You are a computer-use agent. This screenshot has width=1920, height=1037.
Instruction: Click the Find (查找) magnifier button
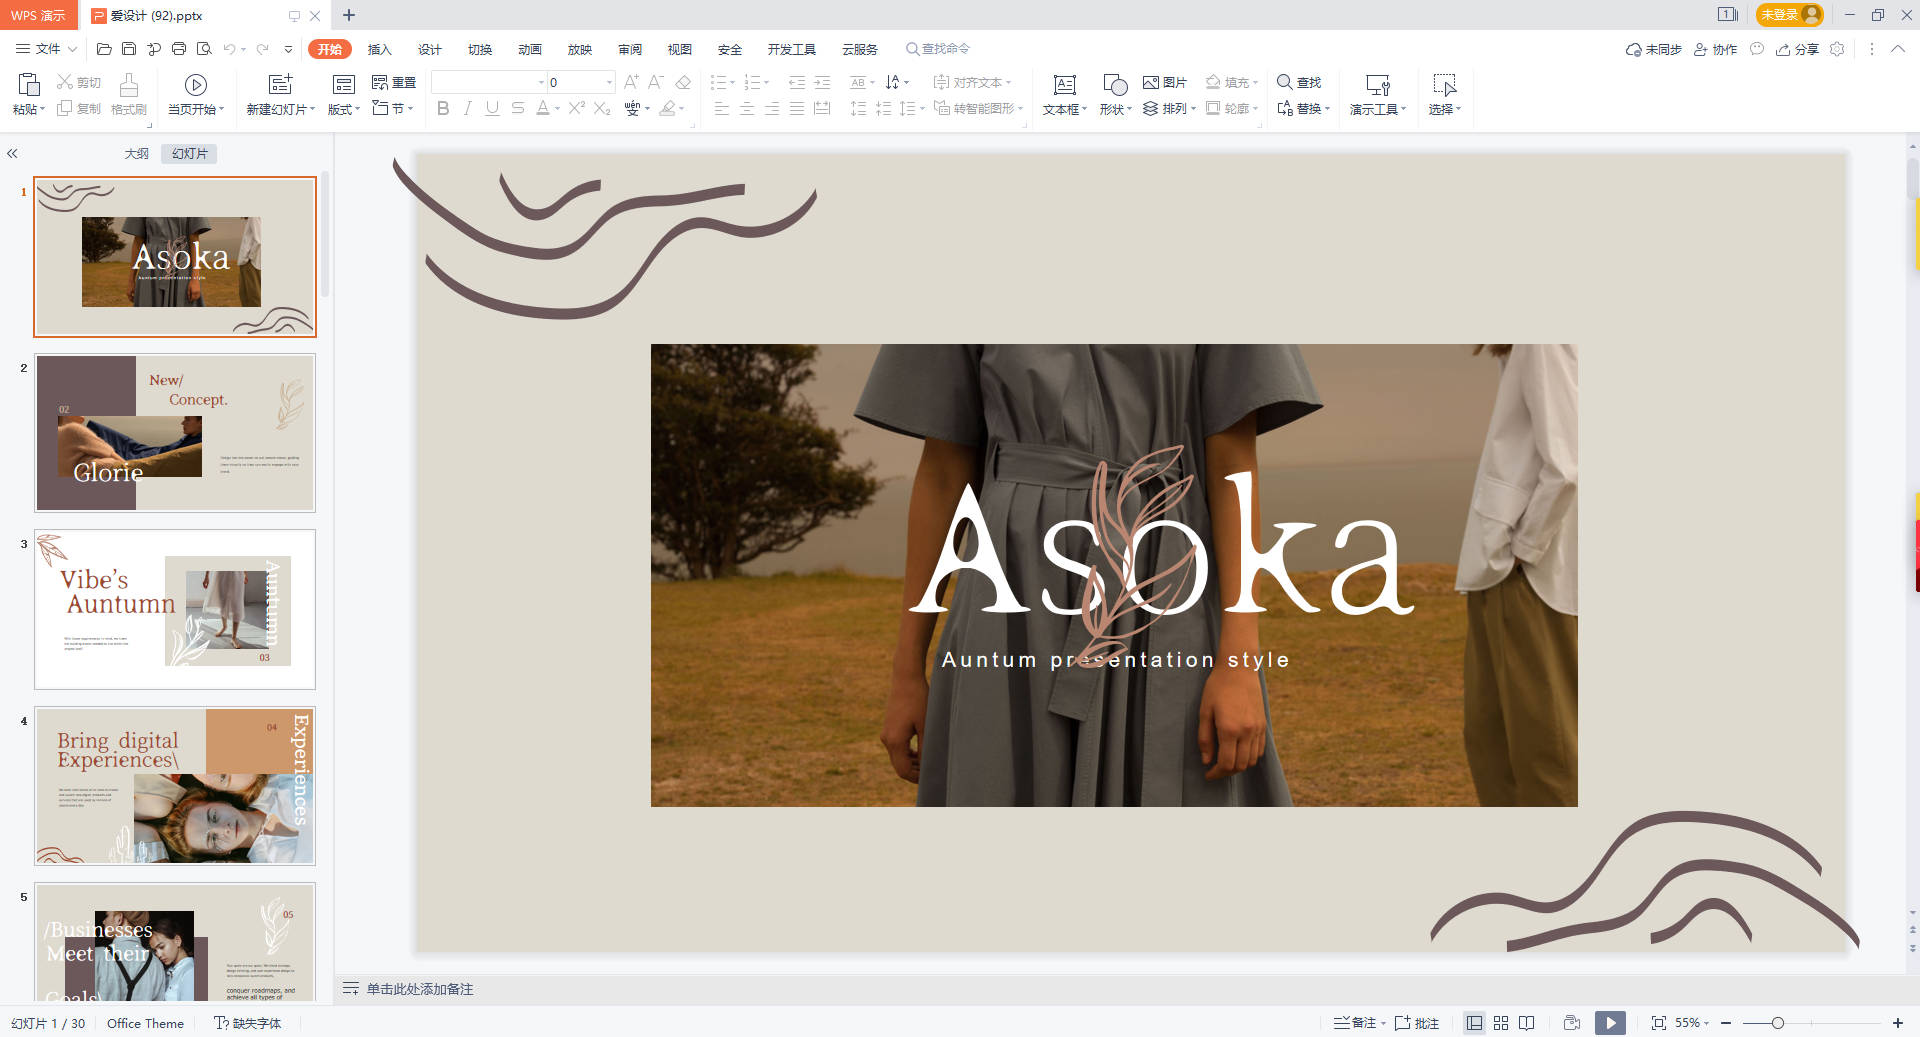1299,82
